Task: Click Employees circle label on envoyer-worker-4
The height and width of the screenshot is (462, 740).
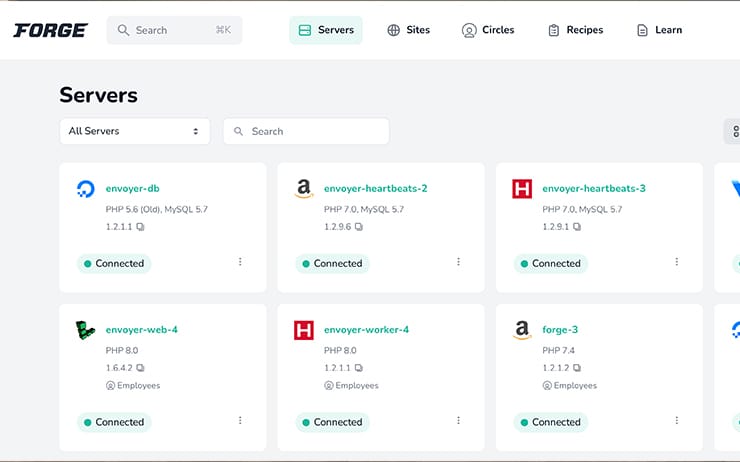Action: coord(352,386)
